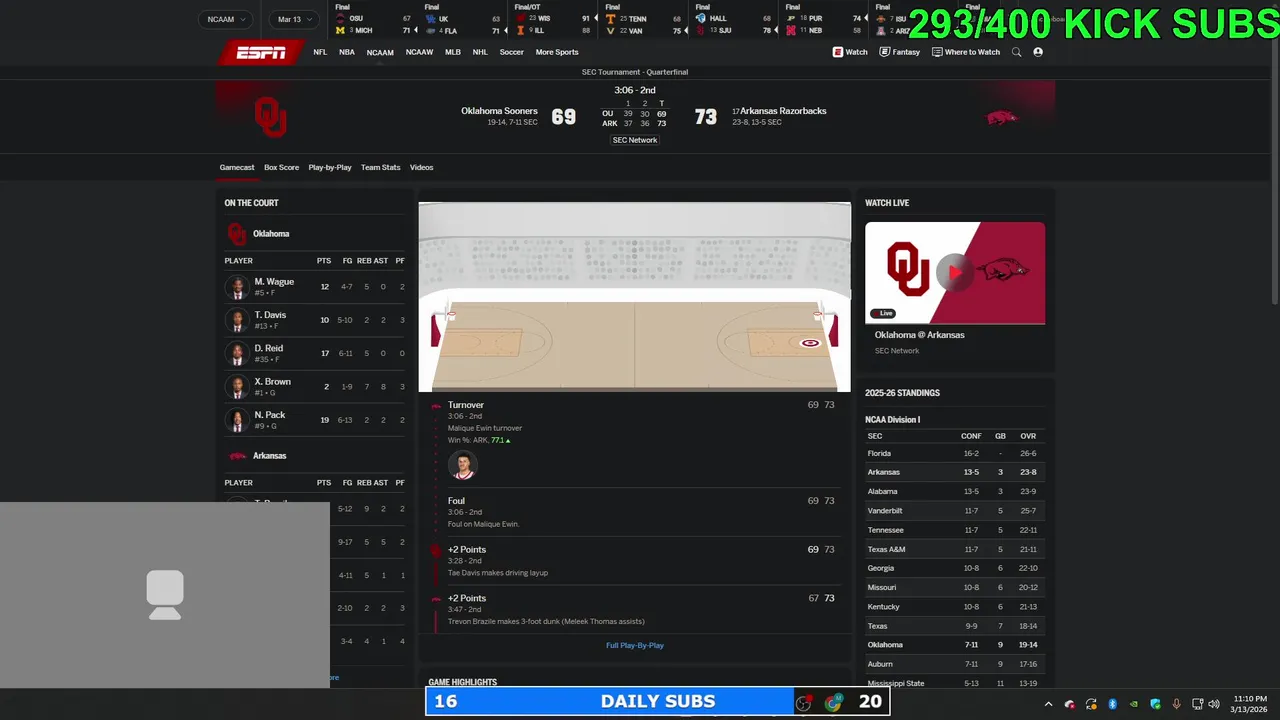Select NBA in the ESPN navigation

pos(346,52)
